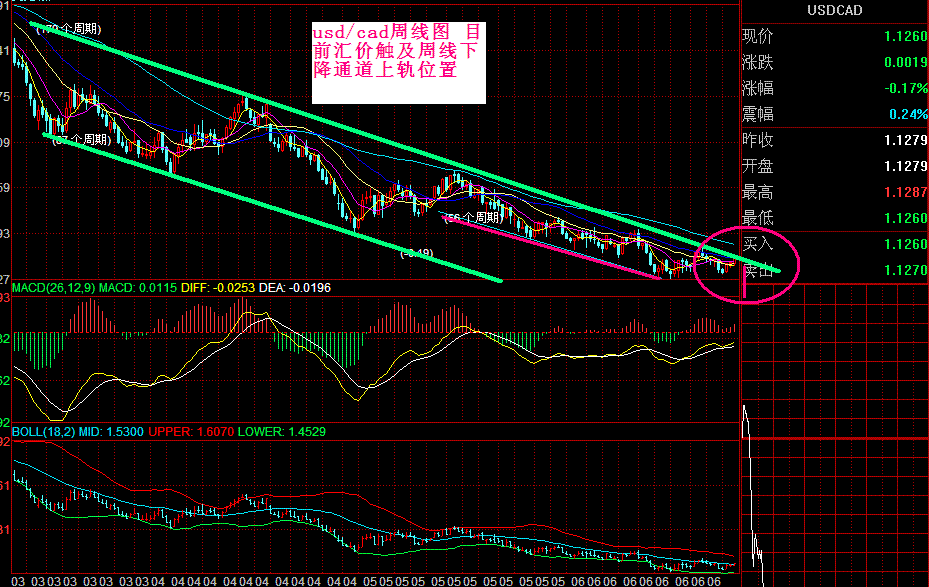Image resolution: width=929 pixels, height=587 pixels.
Task: Click the 开盘 value 1.1279
Action: [x=906, y=166]
